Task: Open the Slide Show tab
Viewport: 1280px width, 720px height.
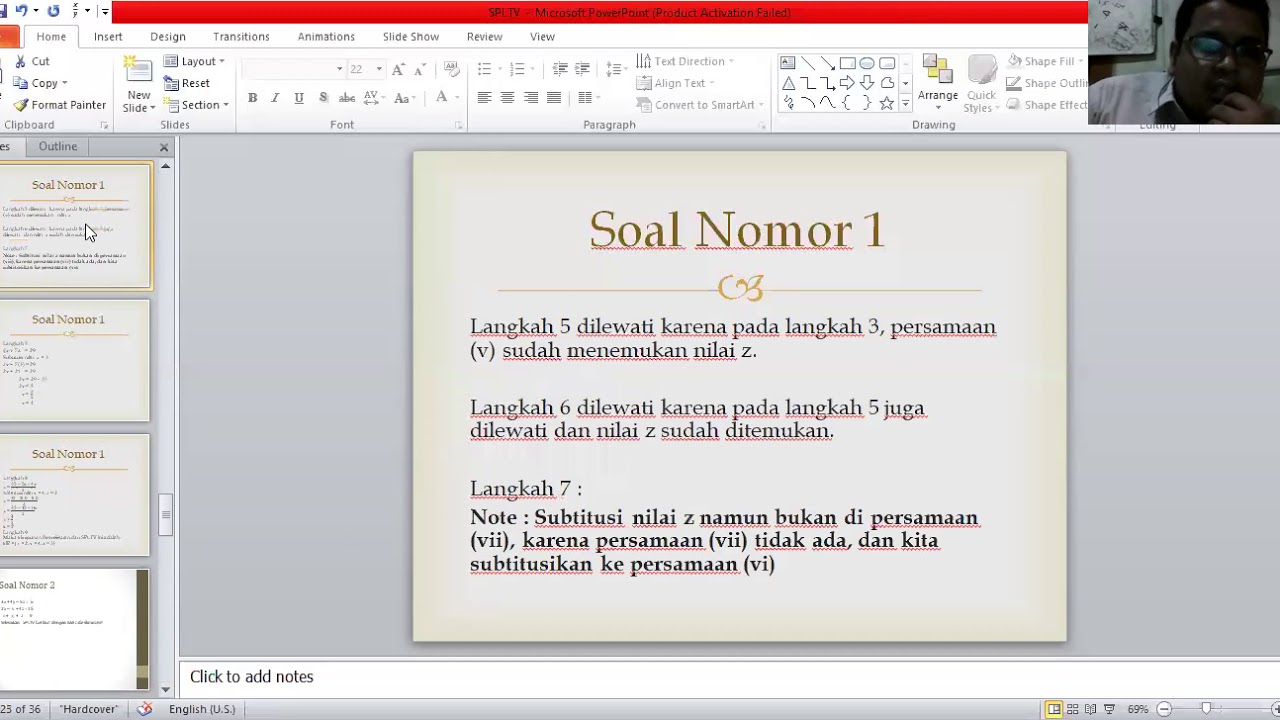Action: tap(411, 36)
